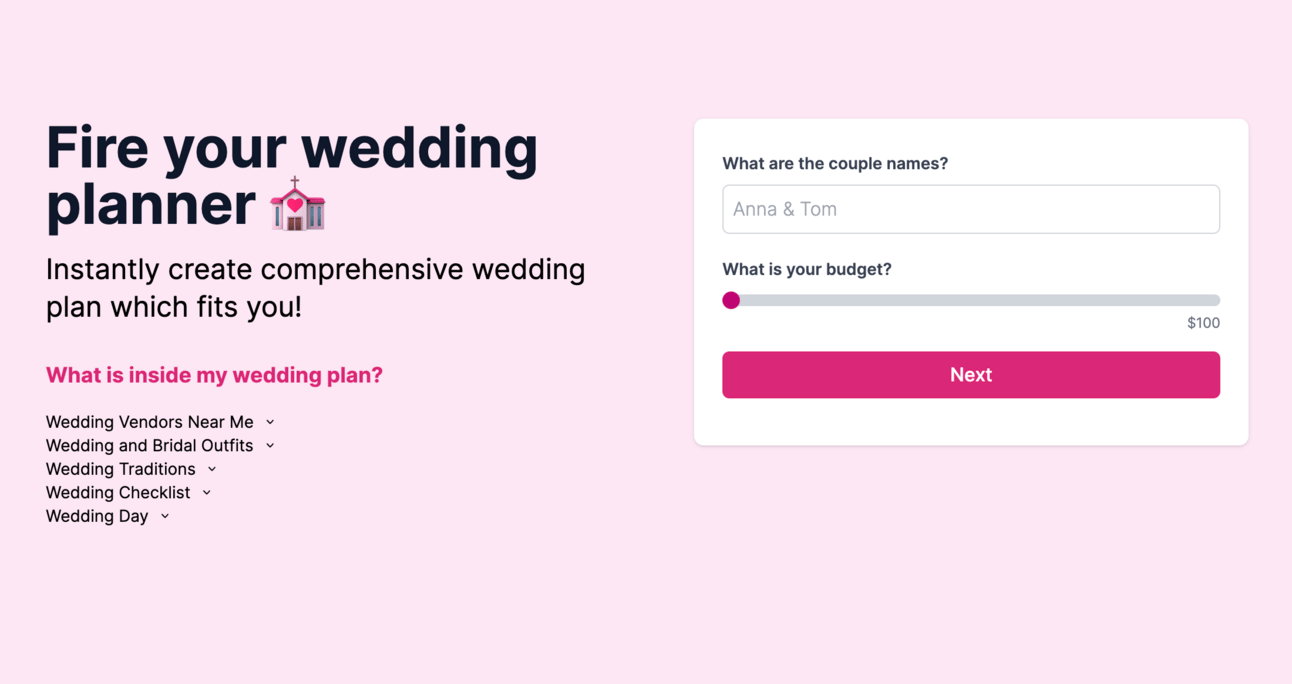Click chevron beside Wedding Vendors Near Me
This screenshot has height=684, width=1292.
(x=270, y=422)
